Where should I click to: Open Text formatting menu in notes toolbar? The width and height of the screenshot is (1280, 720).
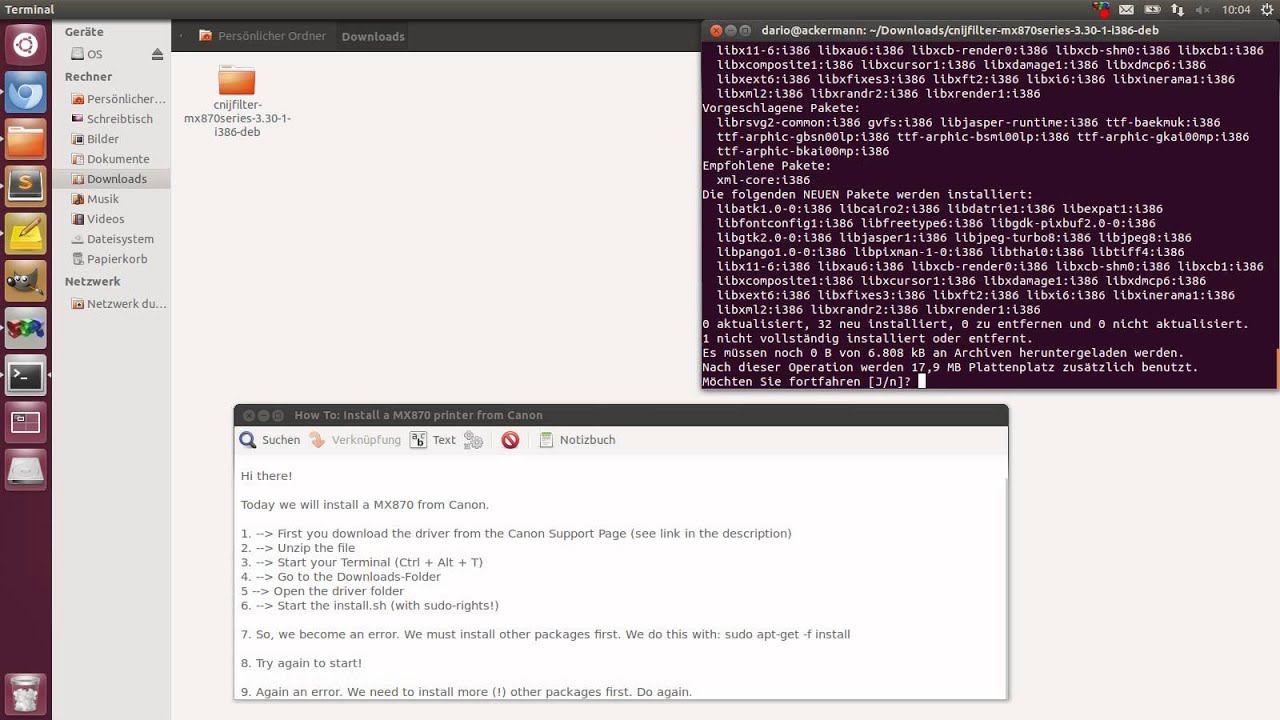pyautogui.click(x=433, y=440)
